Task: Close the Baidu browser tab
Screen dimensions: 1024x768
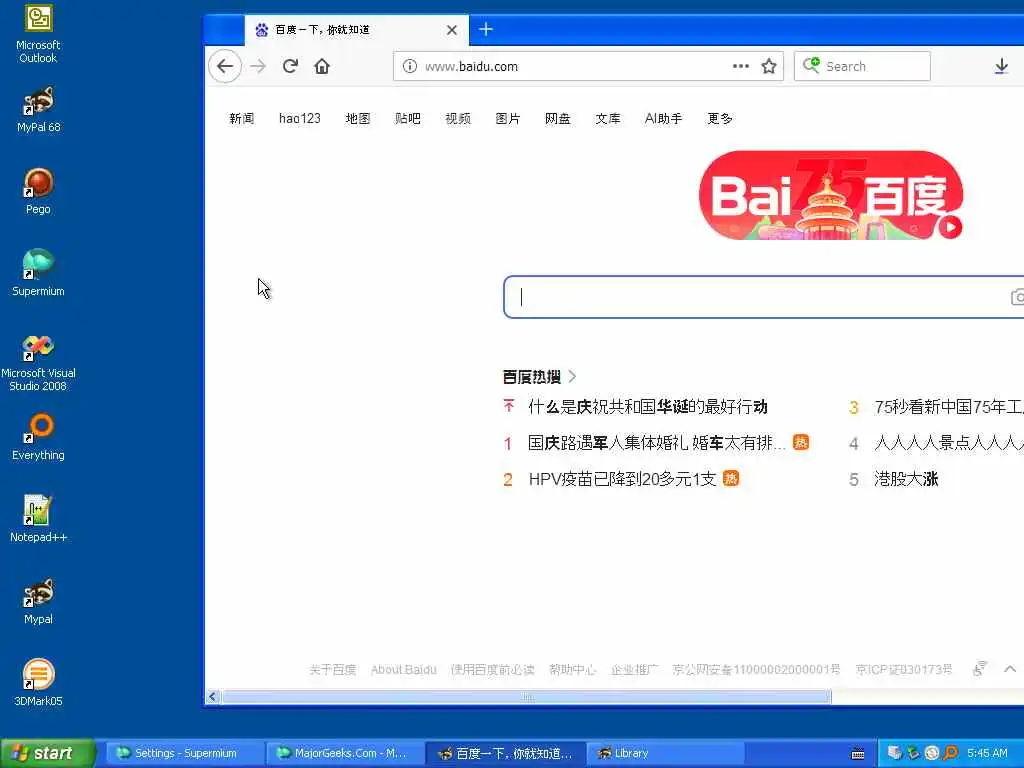Action: click(x=452, y=30)
